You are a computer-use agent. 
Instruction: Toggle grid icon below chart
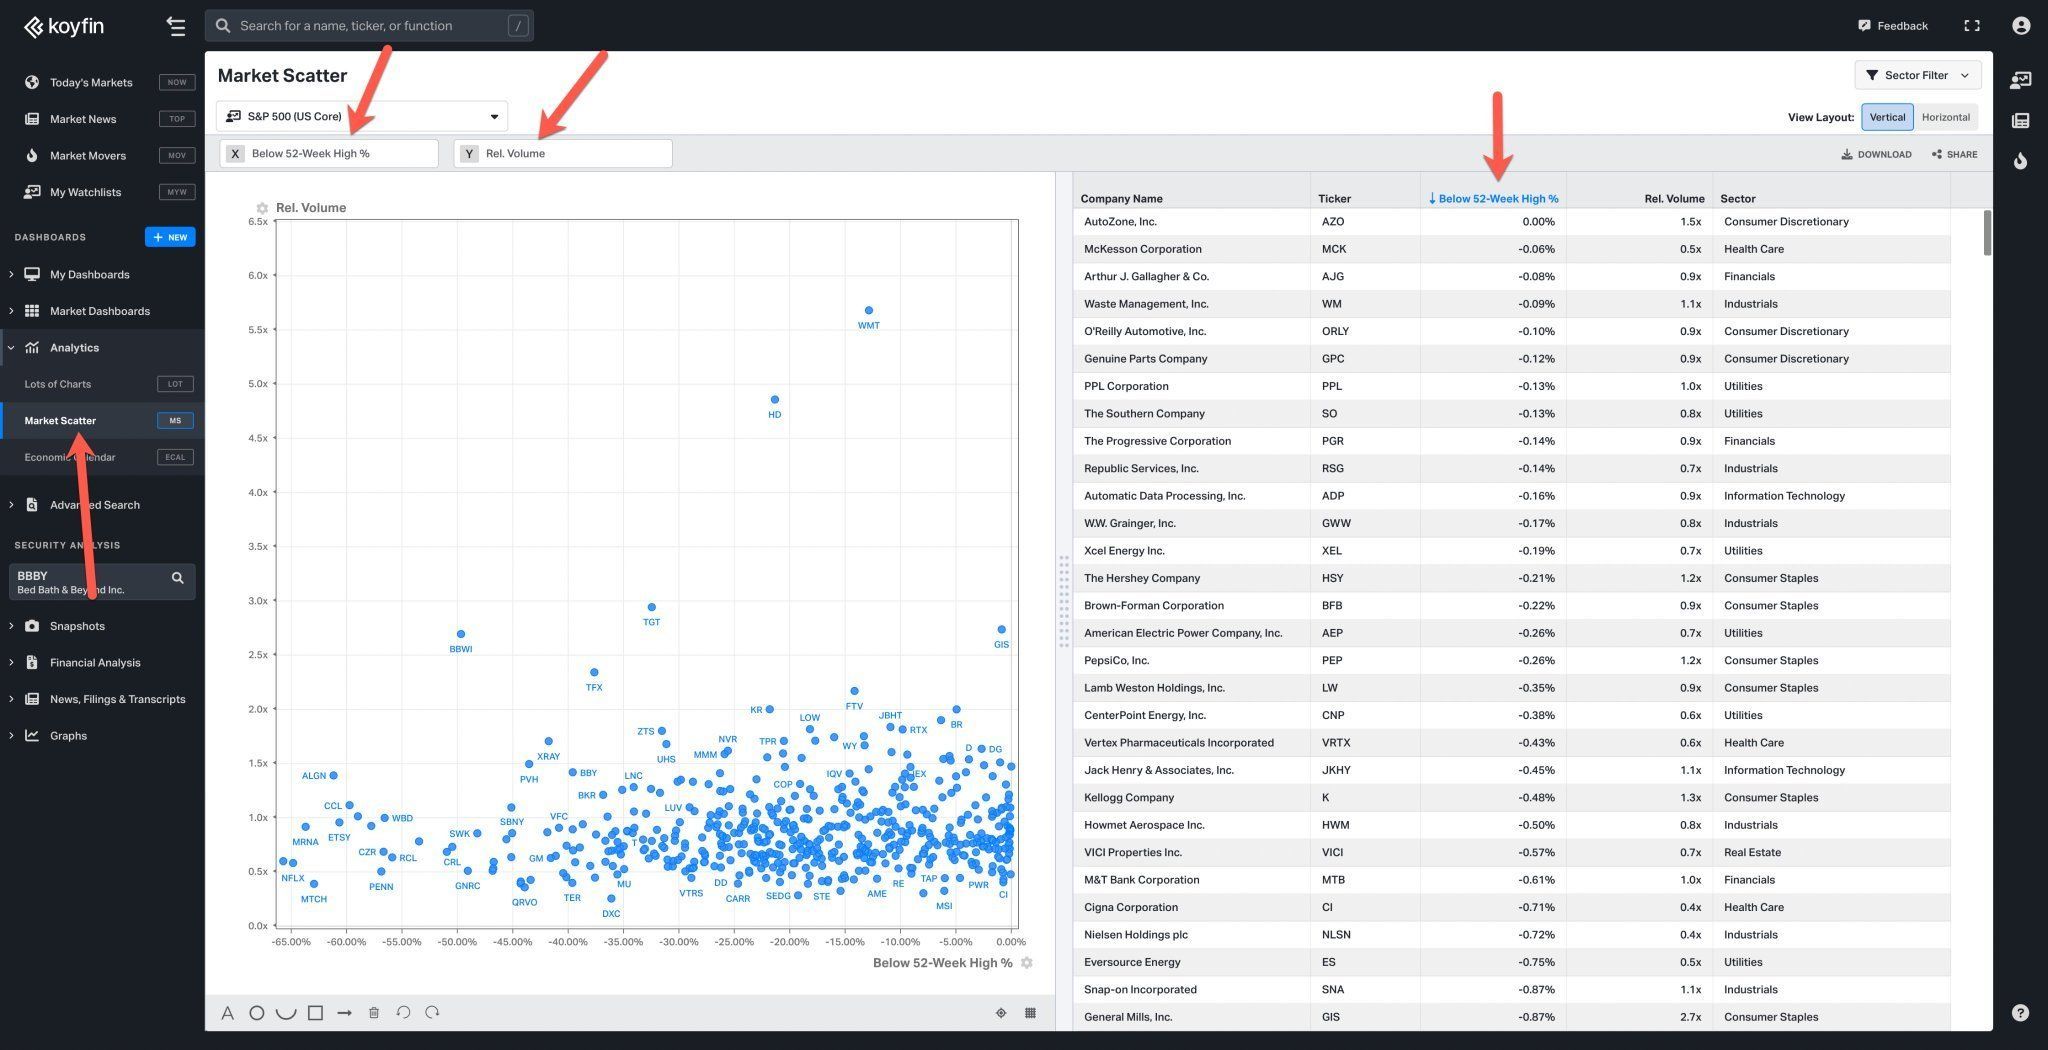1030,1013
